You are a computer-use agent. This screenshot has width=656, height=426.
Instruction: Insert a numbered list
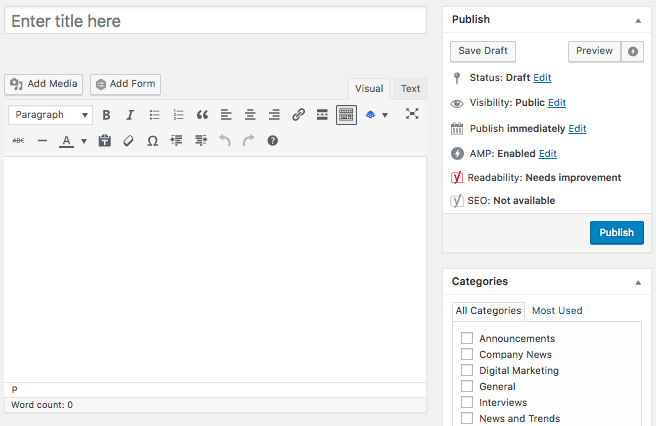click(178, 115)
